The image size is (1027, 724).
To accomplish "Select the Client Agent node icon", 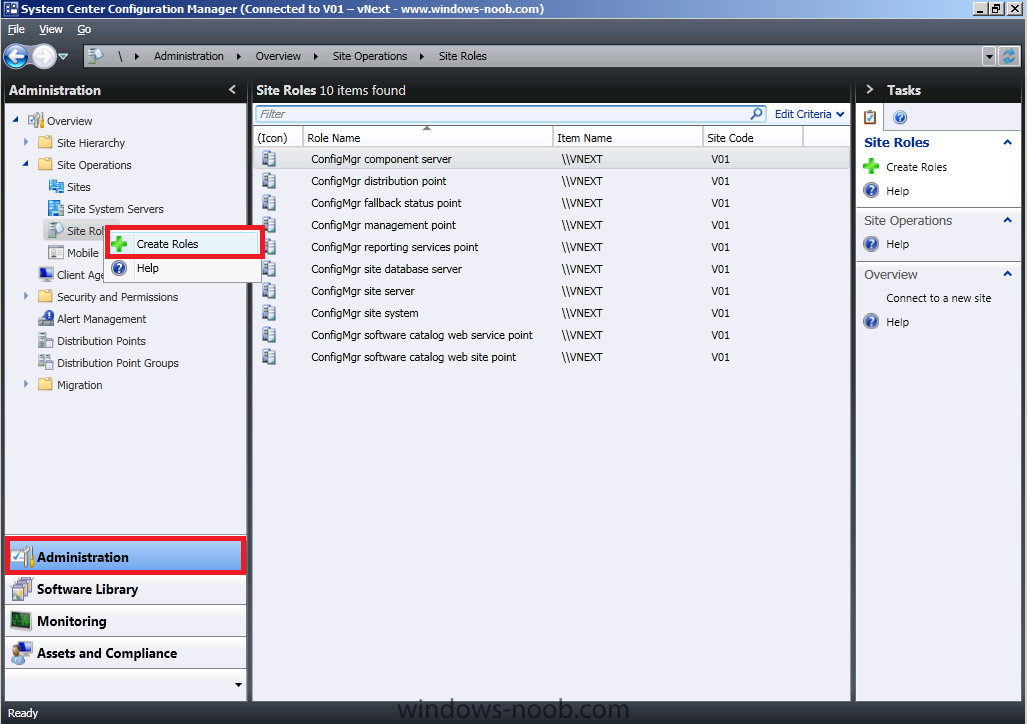I will pos(46,274).
